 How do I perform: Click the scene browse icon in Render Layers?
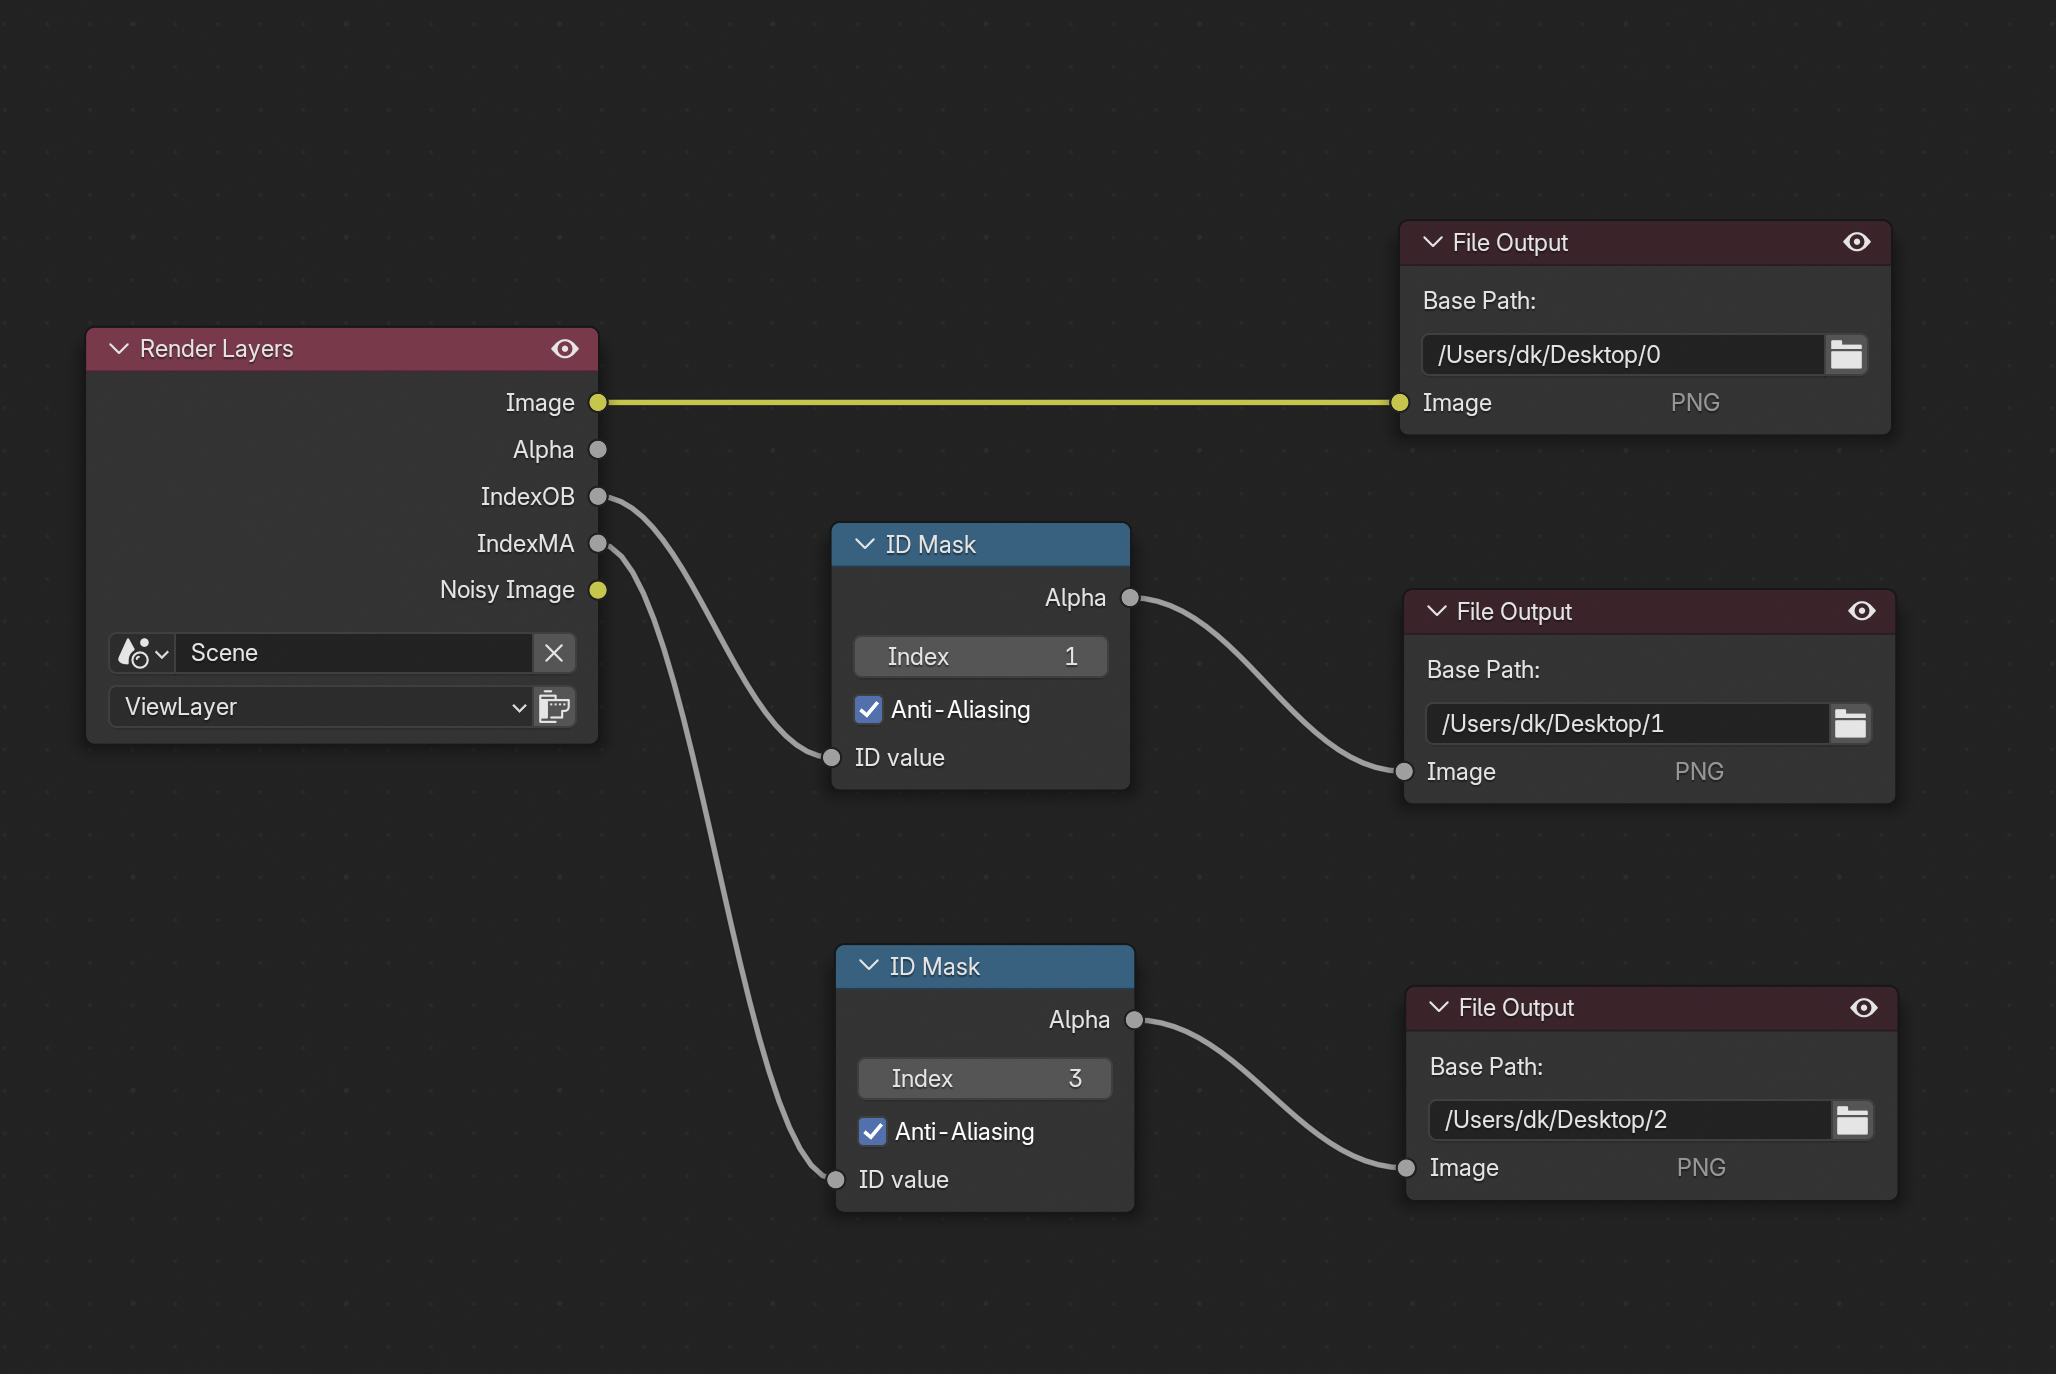point(142,653)
